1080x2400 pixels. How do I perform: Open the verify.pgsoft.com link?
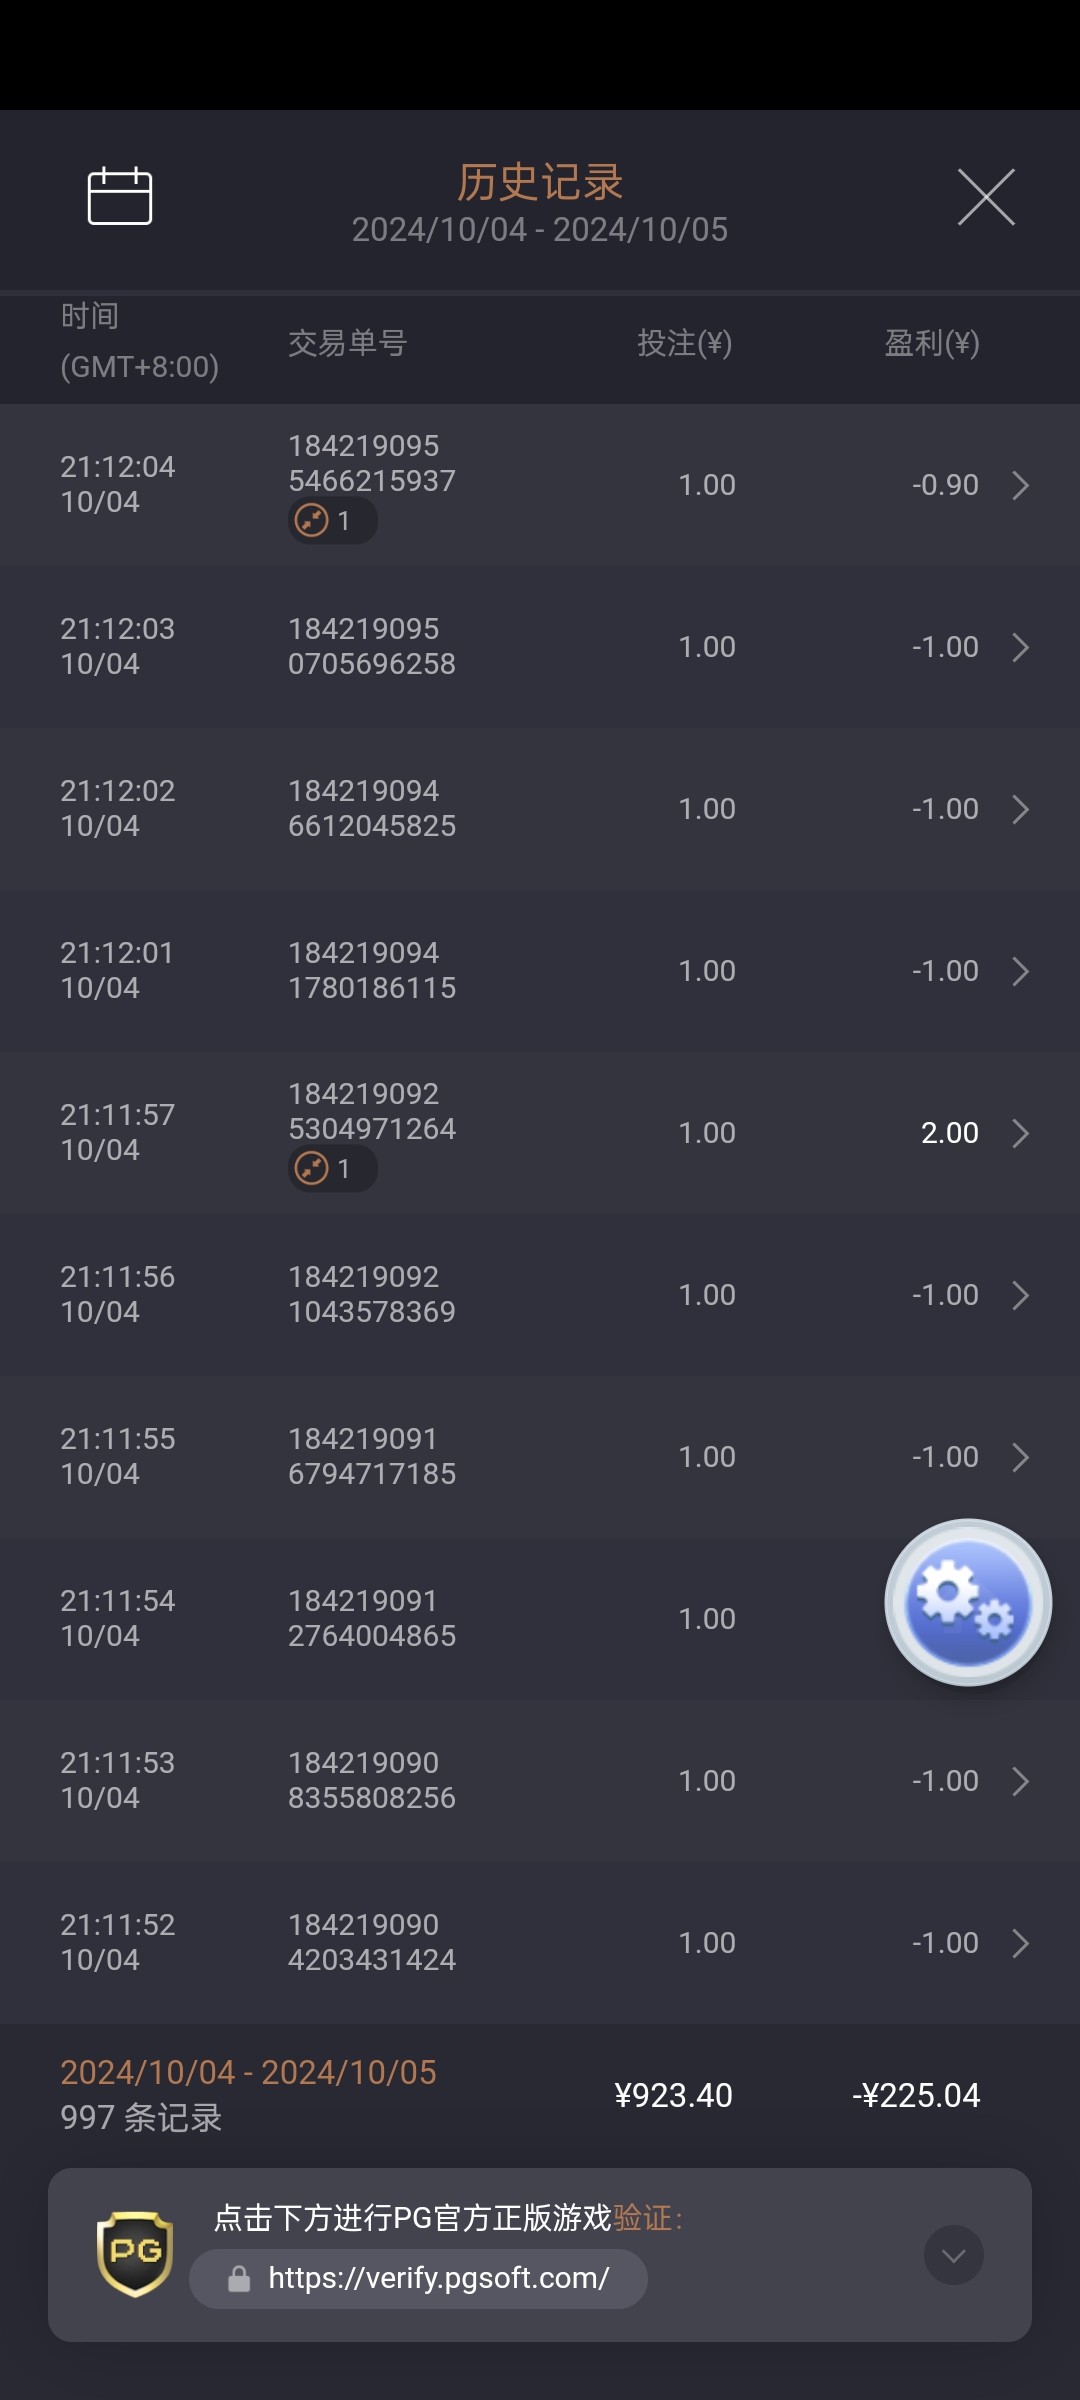point(438,2279)
